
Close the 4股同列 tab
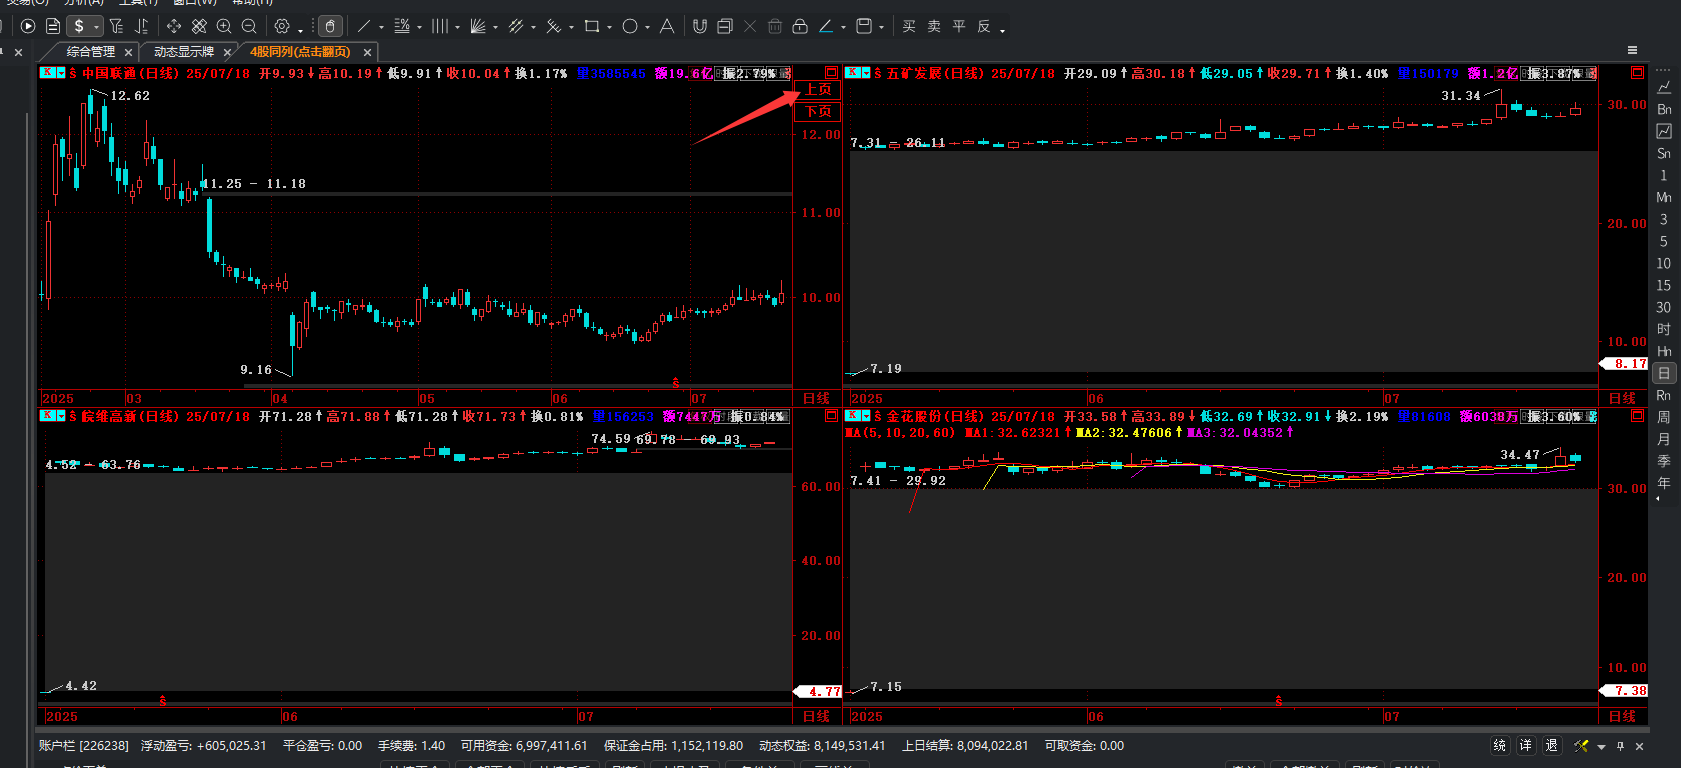point(367,52)
